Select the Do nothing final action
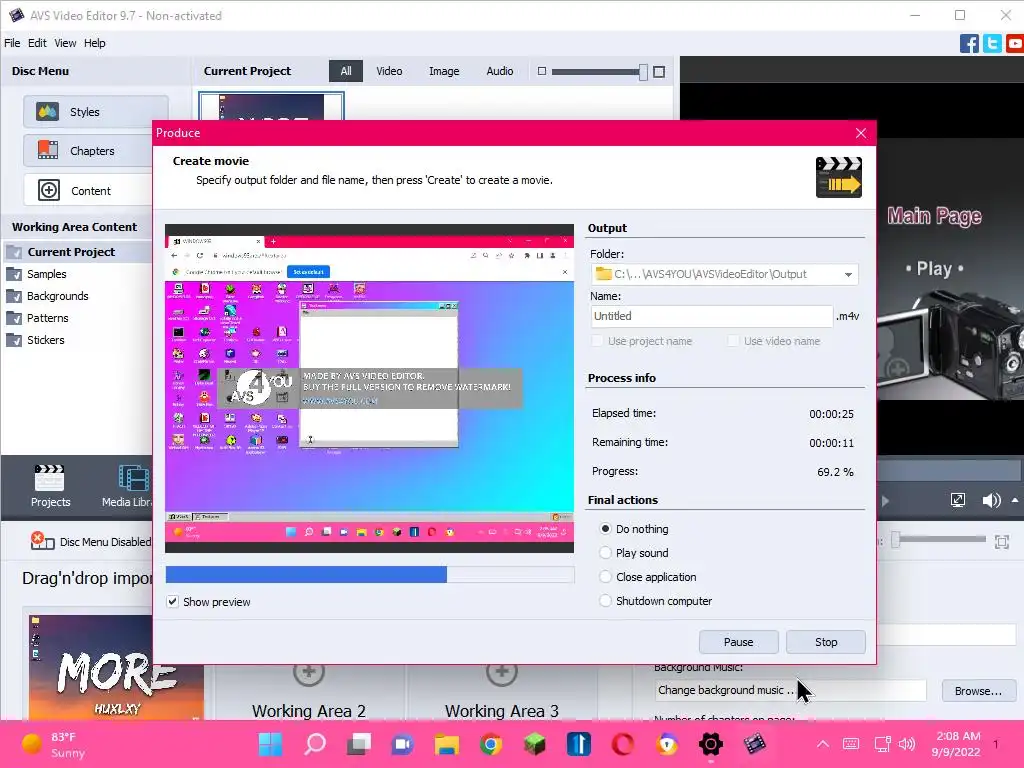Viewport: 1024px width, 768px height. point(605,528)
